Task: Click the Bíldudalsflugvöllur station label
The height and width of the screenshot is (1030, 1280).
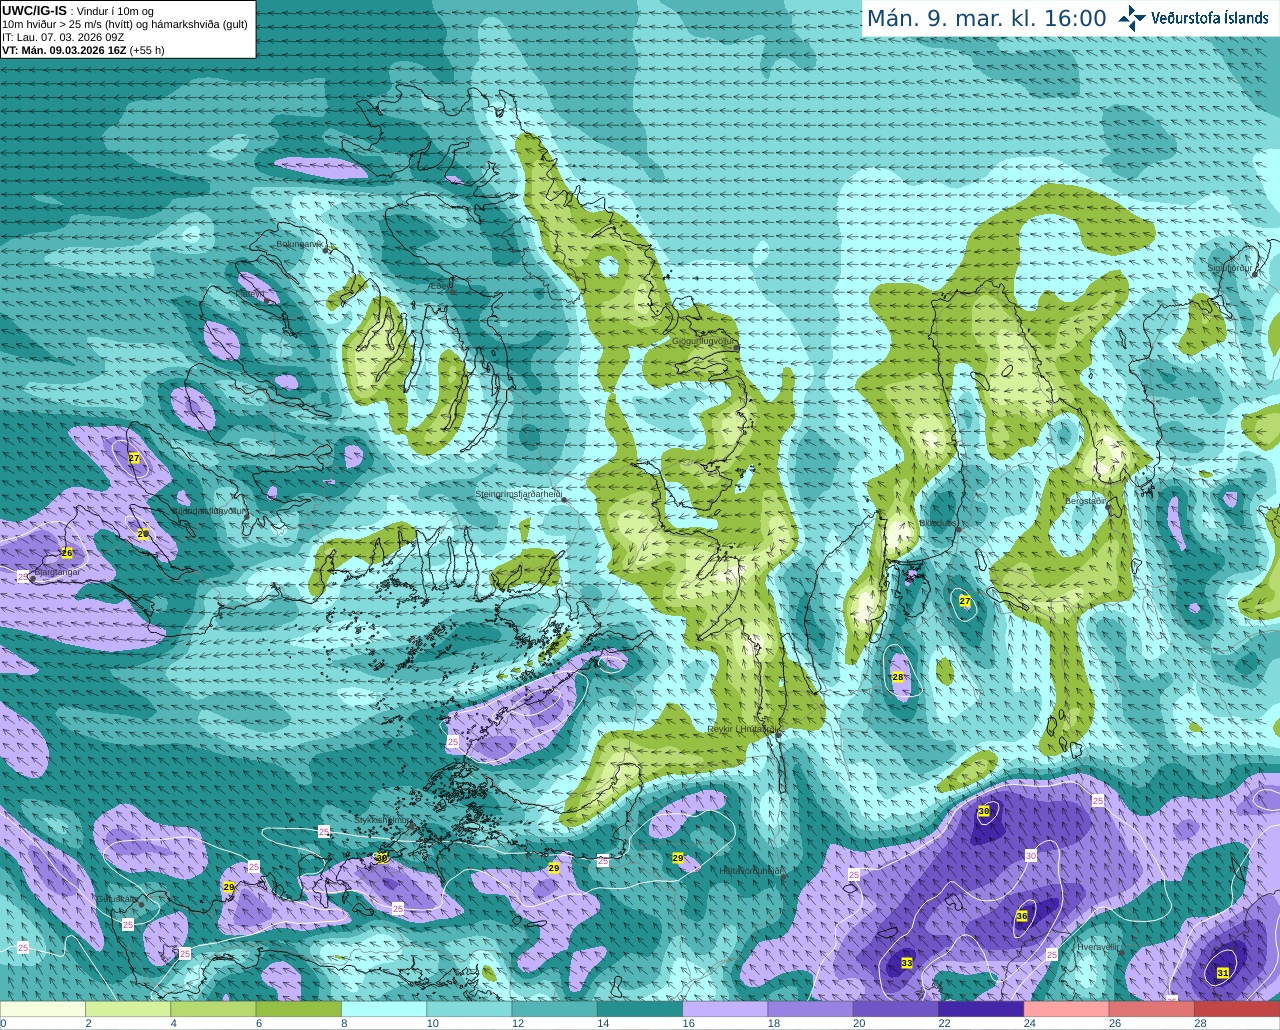Action: [210, 510]
